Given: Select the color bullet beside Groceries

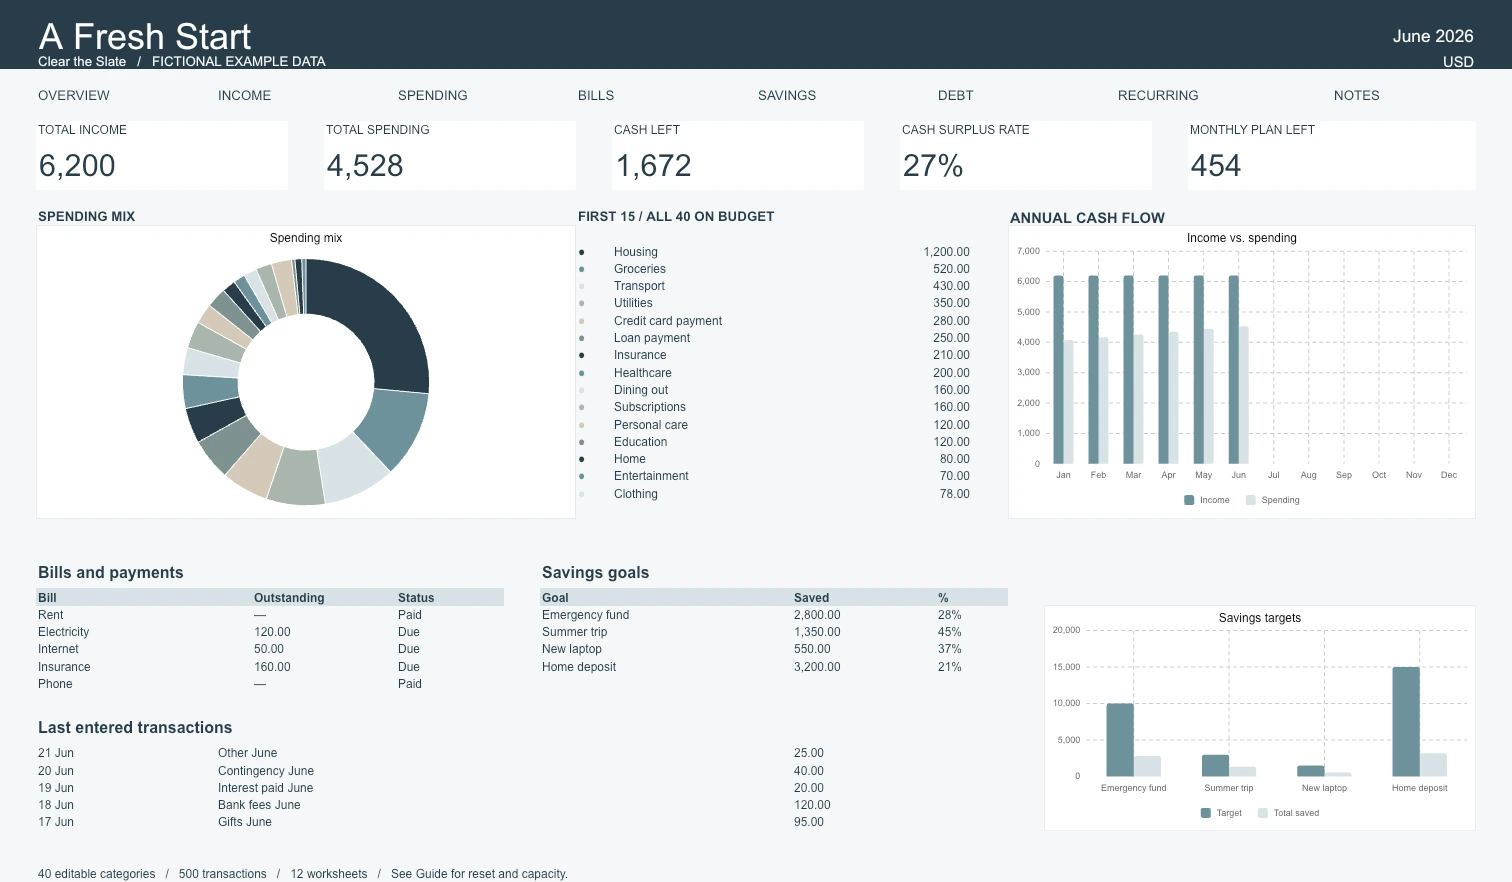Looking at the screenshot, I should pos(581,269).
